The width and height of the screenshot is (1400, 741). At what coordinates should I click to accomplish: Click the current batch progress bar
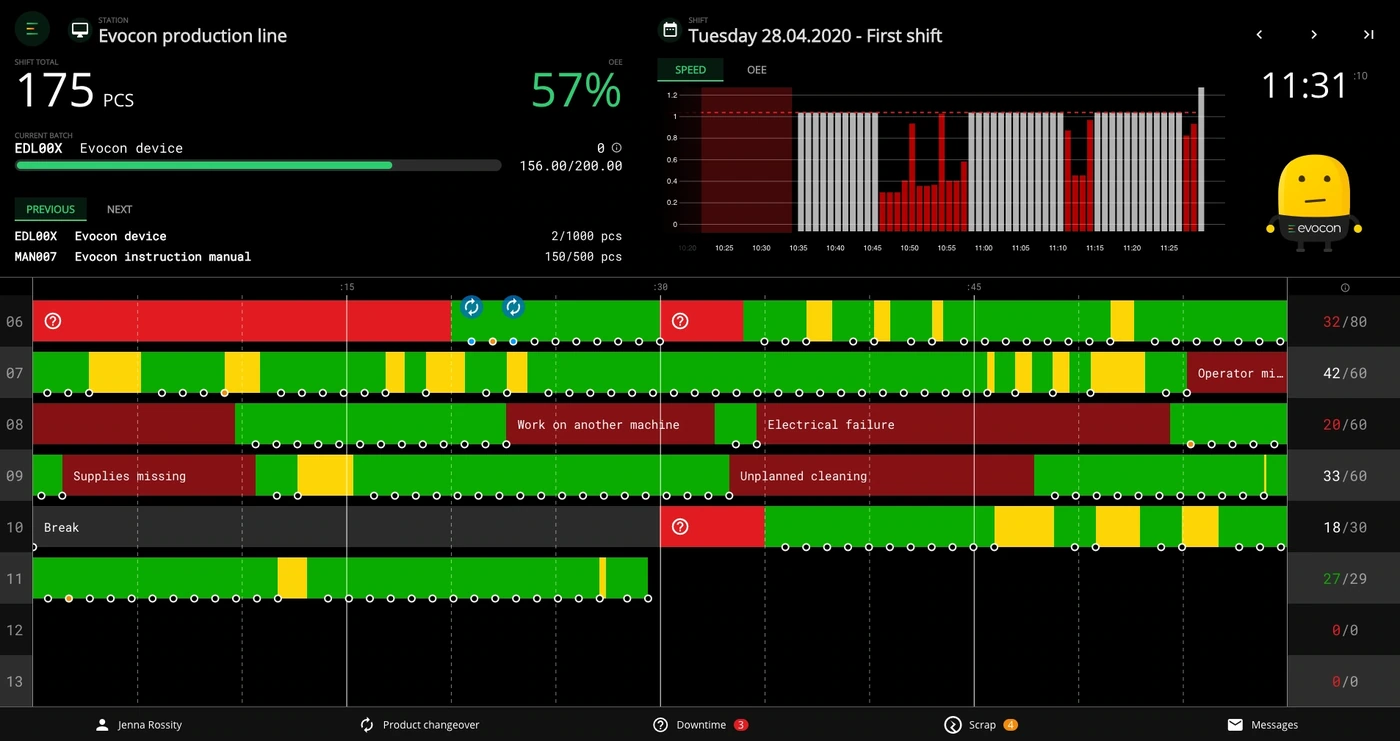tap(258, 165)
